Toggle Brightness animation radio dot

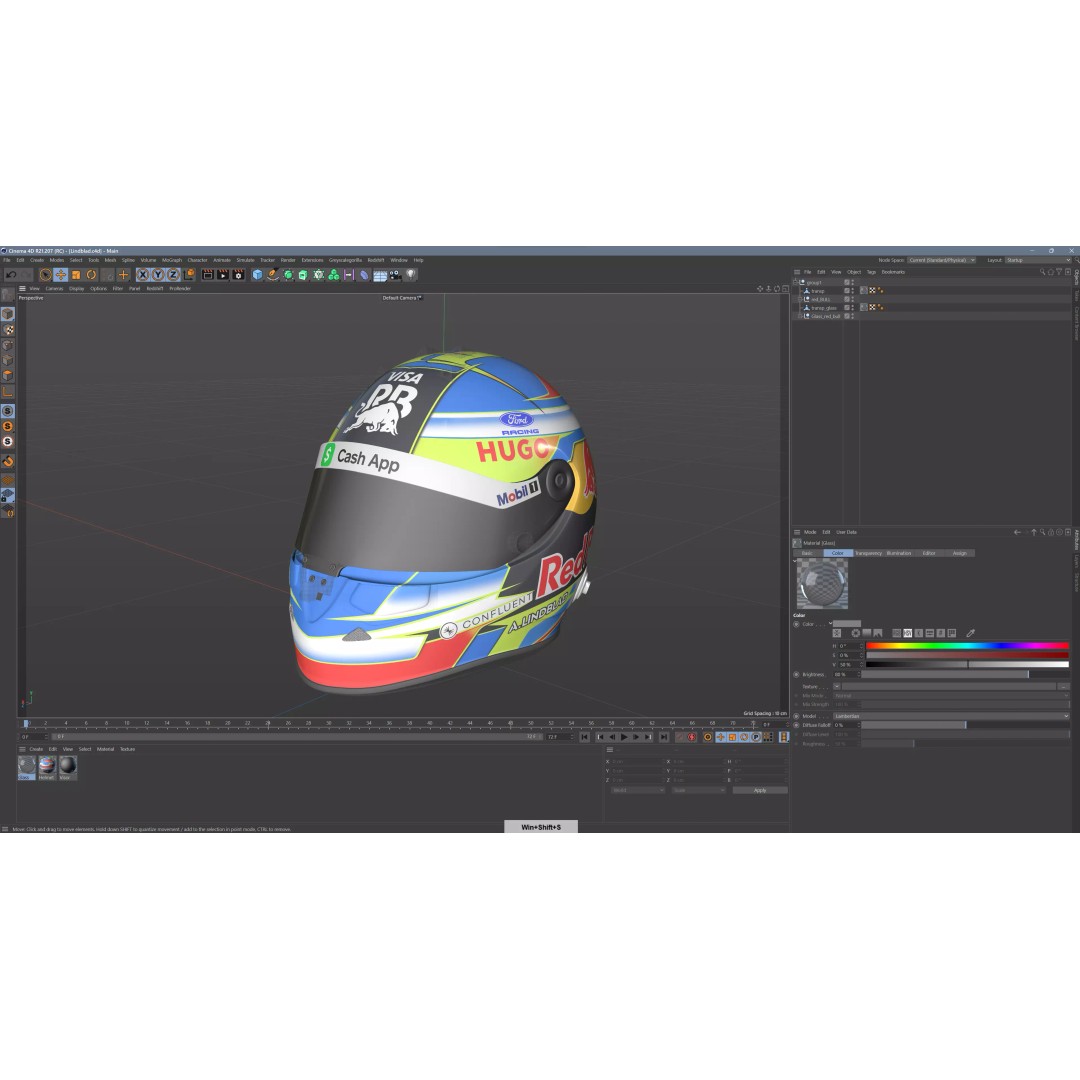pos(796,675)
